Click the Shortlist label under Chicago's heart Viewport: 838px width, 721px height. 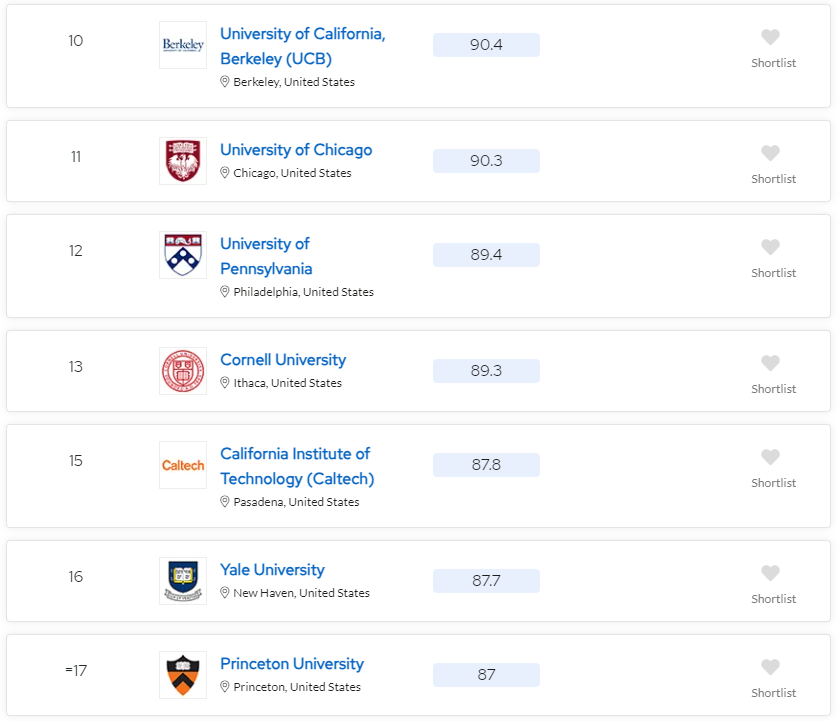point(773,179)
